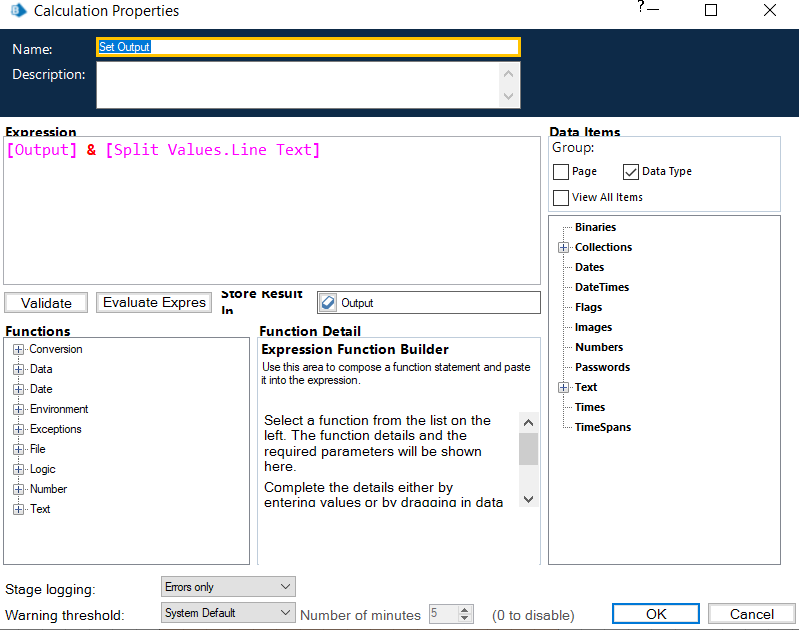The height and width of the screenshot is (630, 799).
Task: Select Numbers in Data Items tree
Action: click(599, 347)
